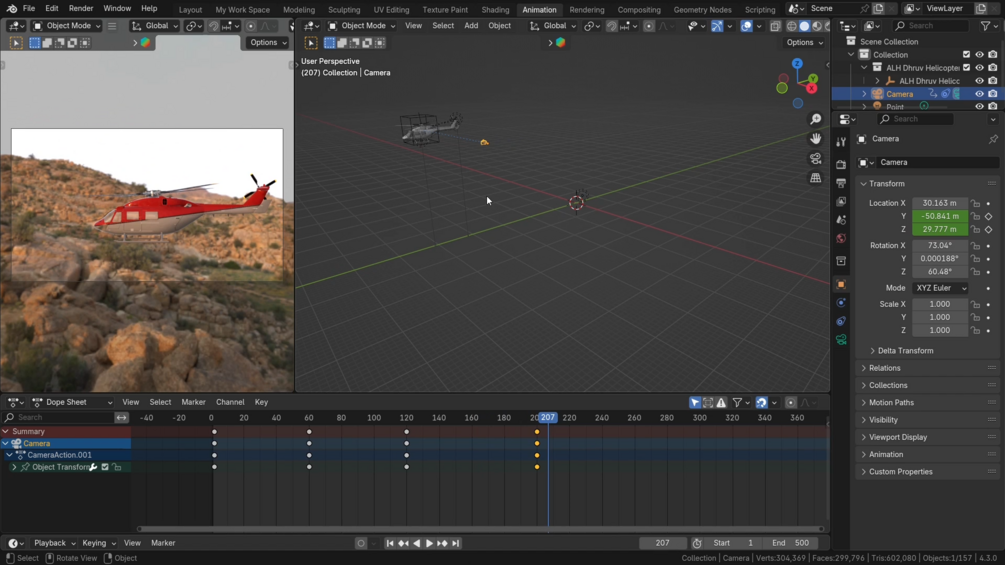
Task: Switch to orthographic grid view icon
Action: [x=816, y=178]
